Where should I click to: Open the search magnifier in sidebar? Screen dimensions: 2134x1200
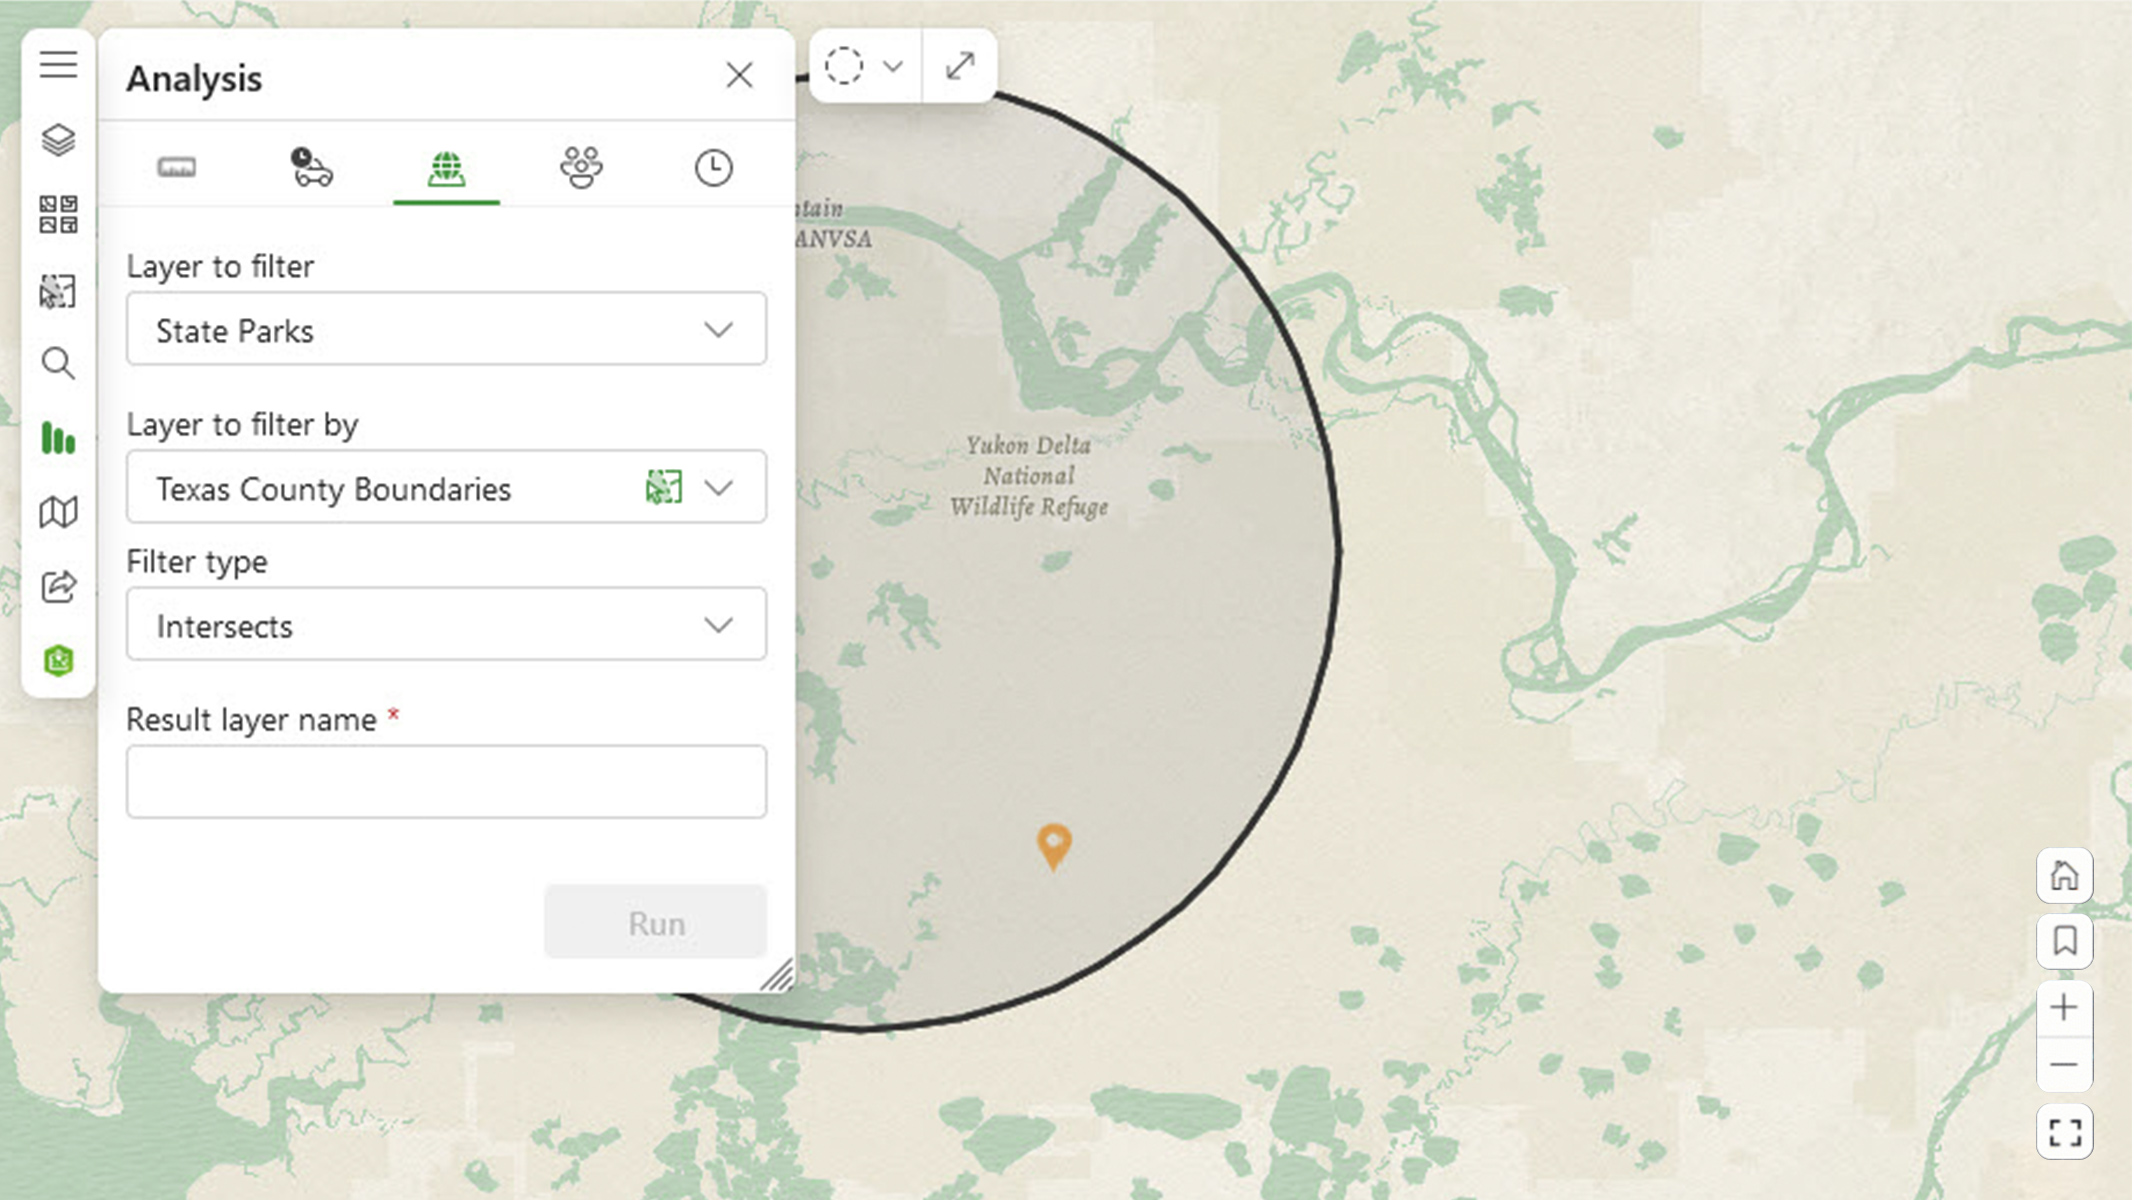click(58, 363)
